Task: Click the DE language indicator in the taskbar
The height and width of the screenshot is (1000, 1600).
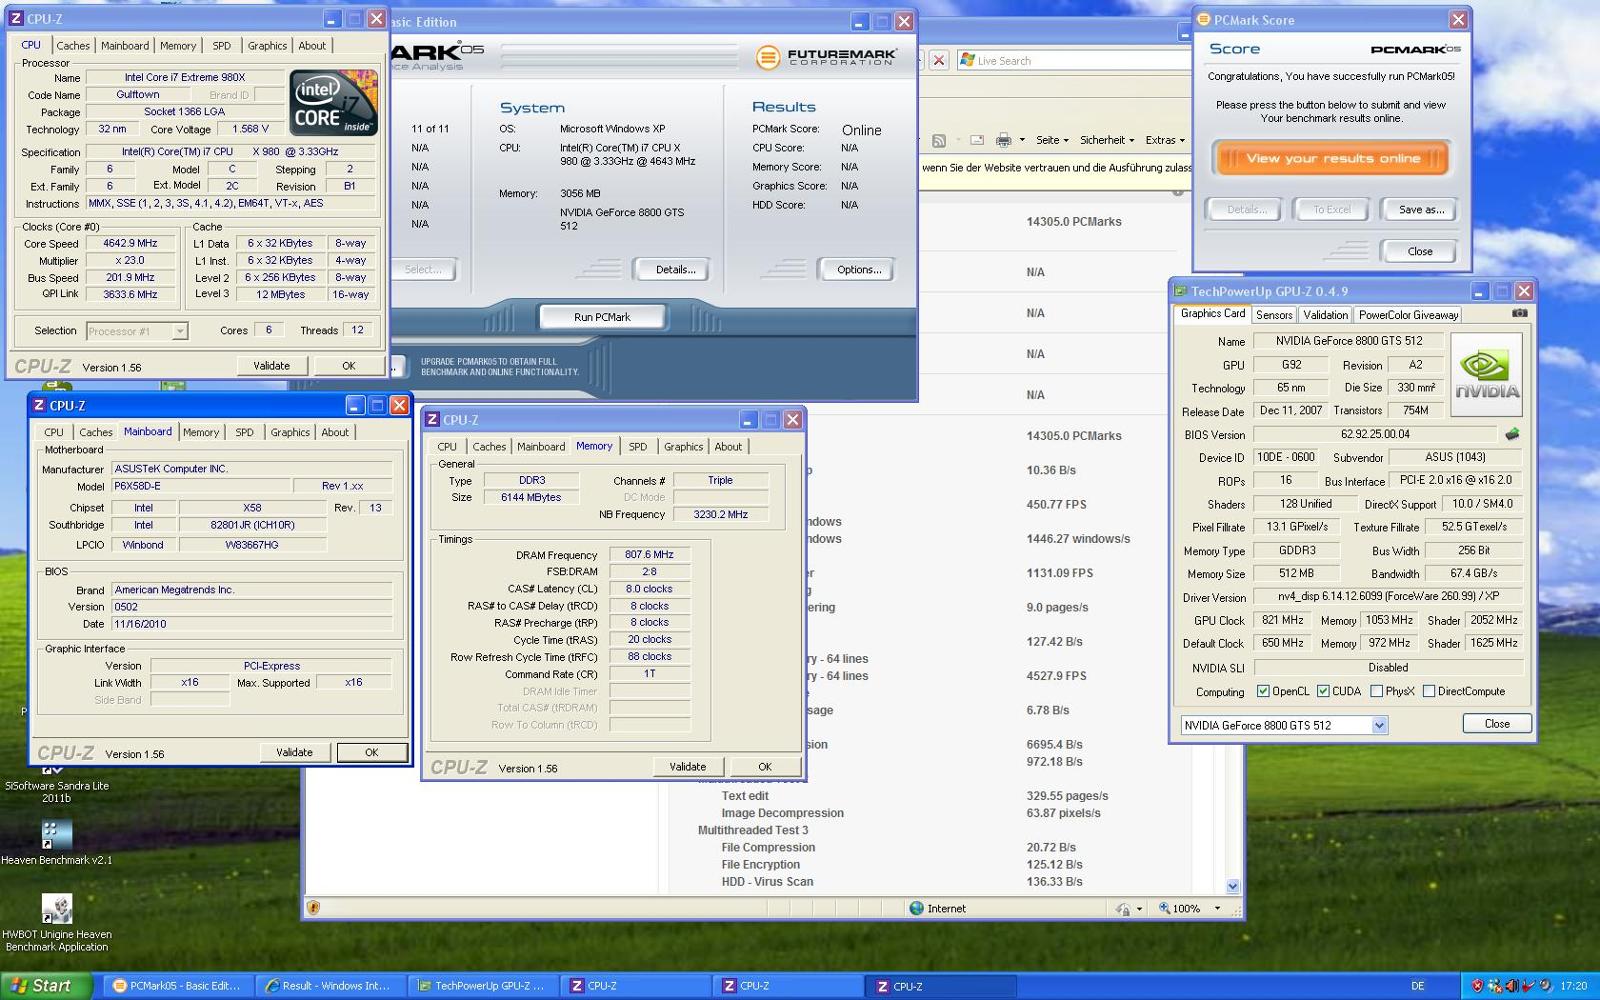Action: point(1417,986)
